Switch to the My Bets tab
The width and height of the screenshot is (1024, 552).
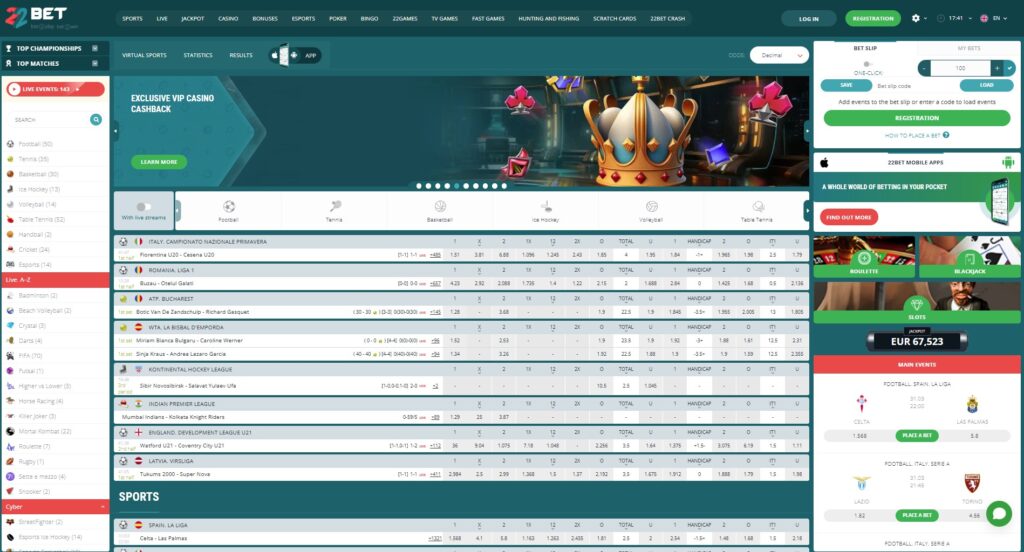click(x=968, y=48)
